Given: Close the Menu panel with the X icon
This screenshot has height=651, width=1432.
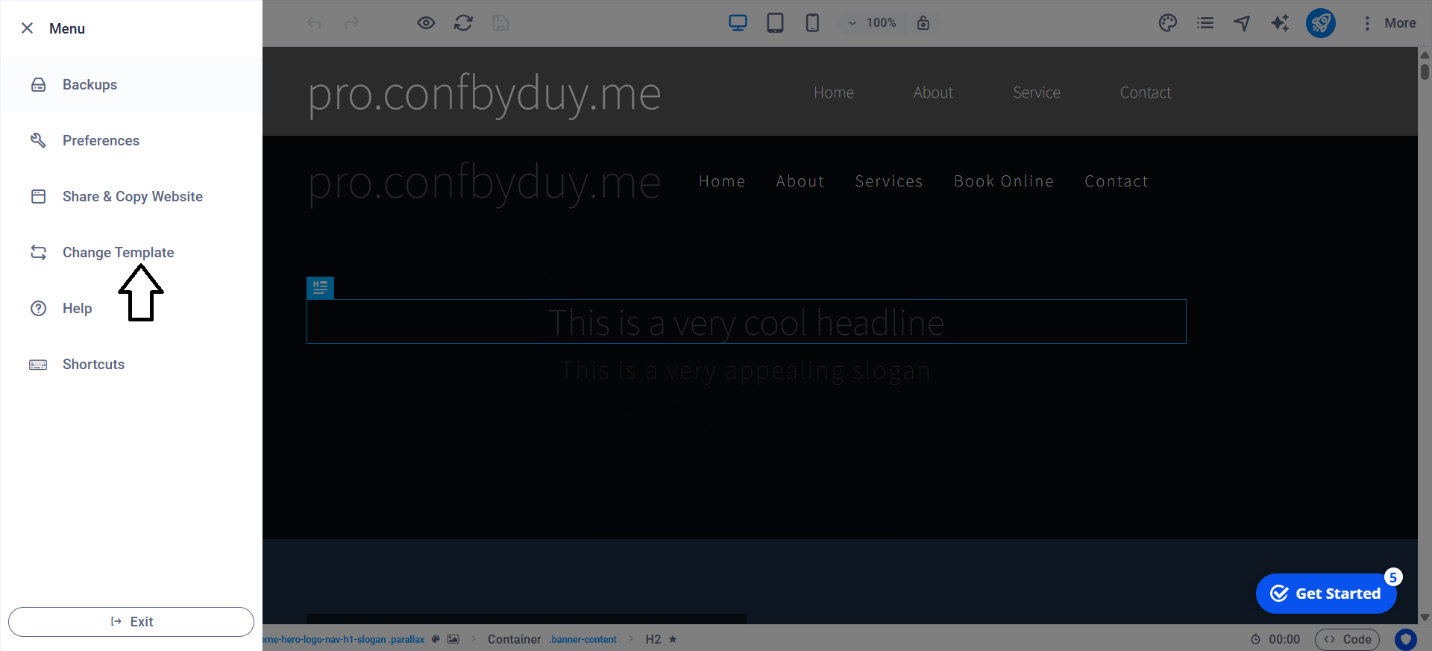Looking at the screenshot, I should pos(27,28).
